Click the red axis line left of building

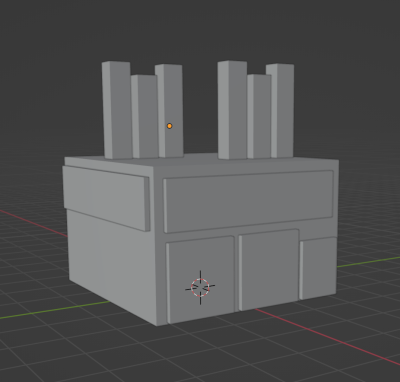pyautogui.click(x=33, y=223)
